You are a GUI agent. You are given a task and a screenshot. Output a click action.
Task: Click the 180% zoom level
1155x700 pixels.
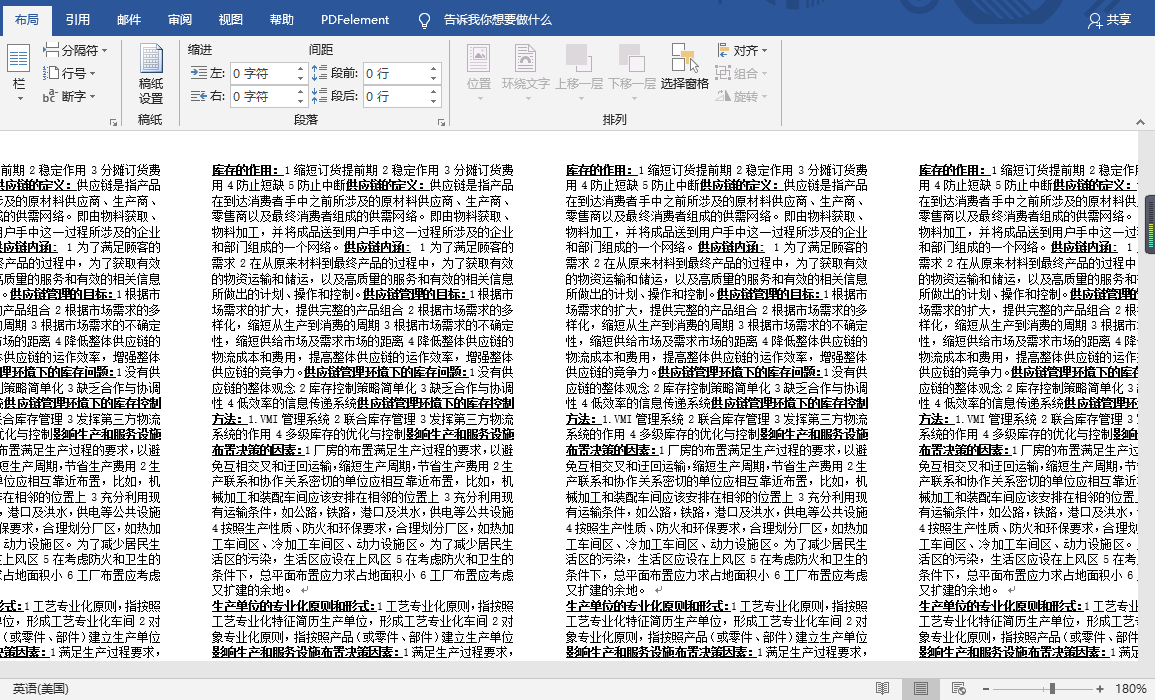1130,688
